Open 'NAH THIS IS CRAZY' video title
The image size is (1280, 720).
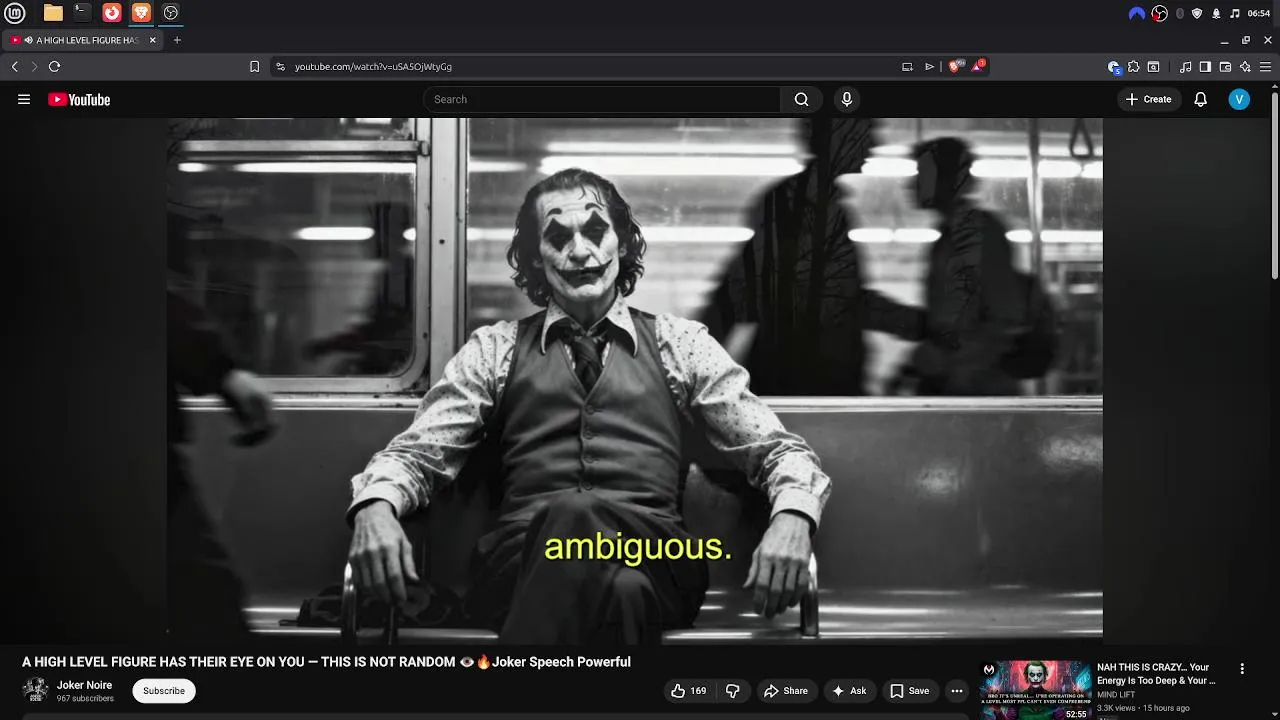(1156, 673)
